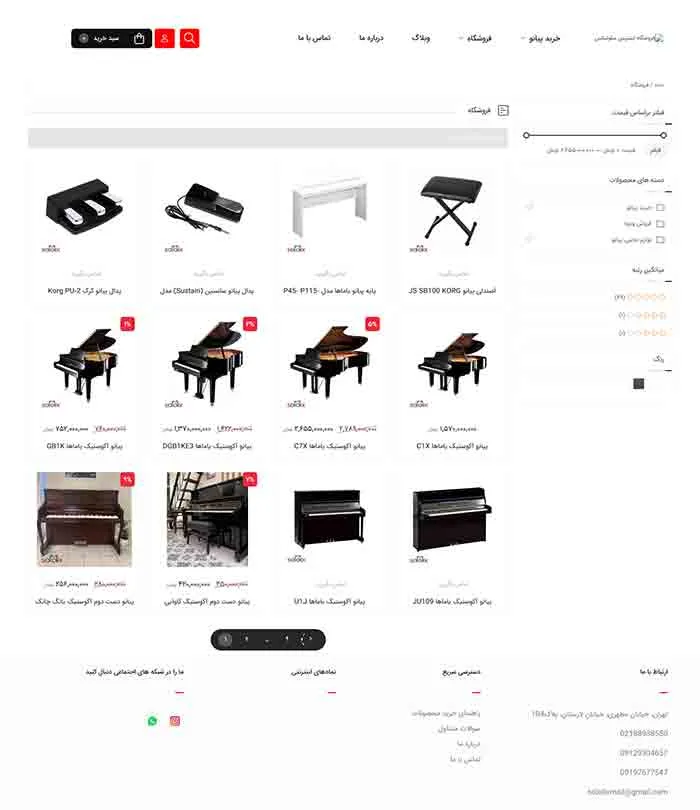
Task: Open the WhatsApp icon in footer
Action: [152, 721]
